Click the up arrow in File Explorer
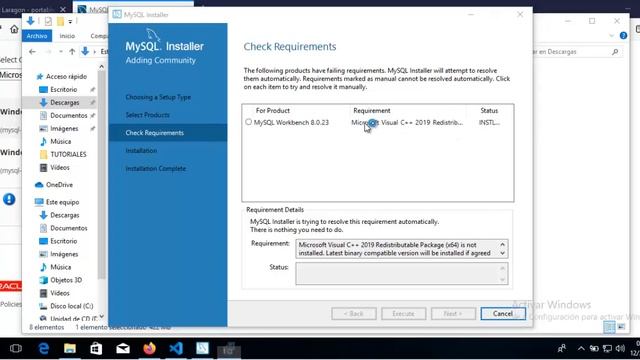The width and height of the screenshot is (640, 360). (72, 52)
